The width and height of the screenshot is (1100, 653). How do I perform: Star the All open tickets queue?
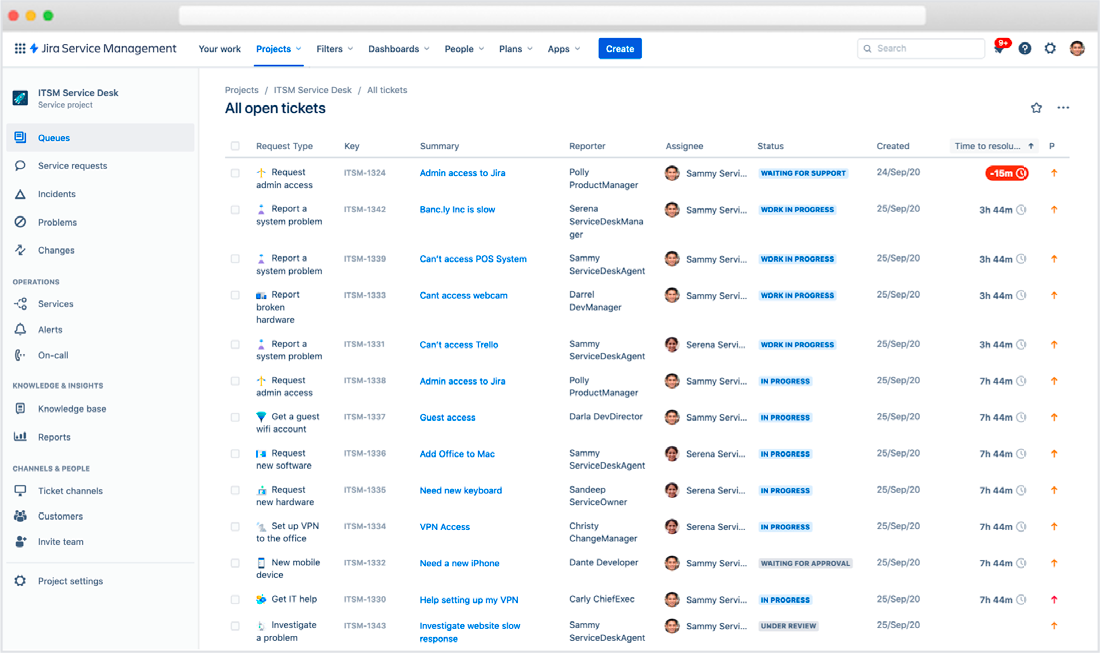(1036, 108)
